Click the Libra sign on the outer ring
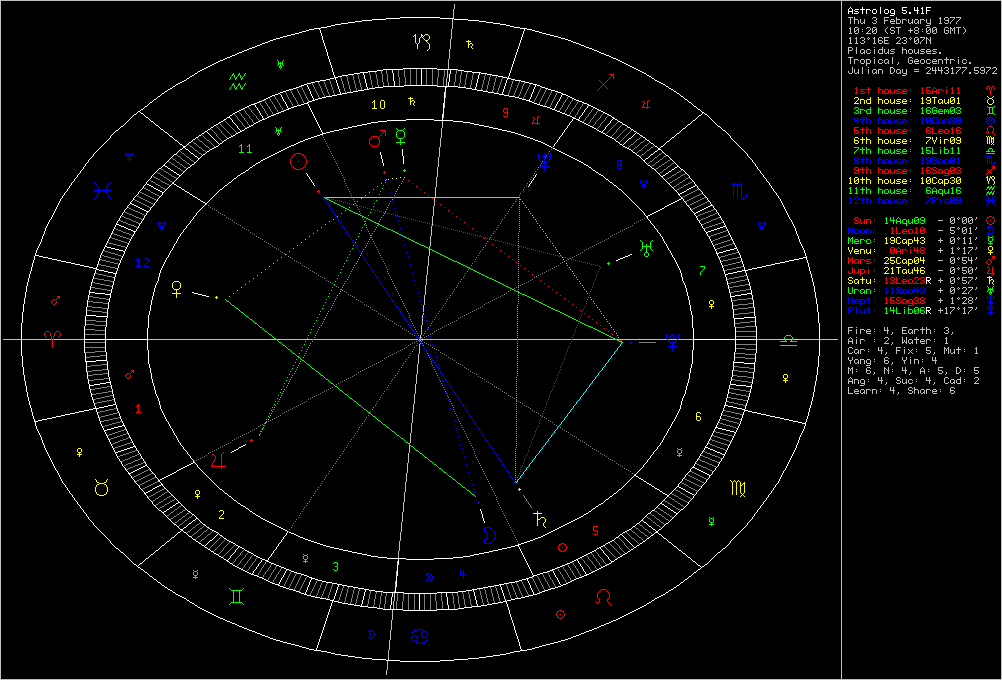The width and height of the screenshot is (1002, 680). point(790,340)
